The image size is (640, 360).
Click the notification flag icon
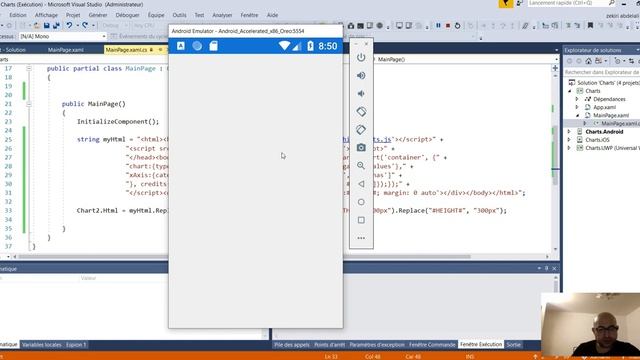506,3
